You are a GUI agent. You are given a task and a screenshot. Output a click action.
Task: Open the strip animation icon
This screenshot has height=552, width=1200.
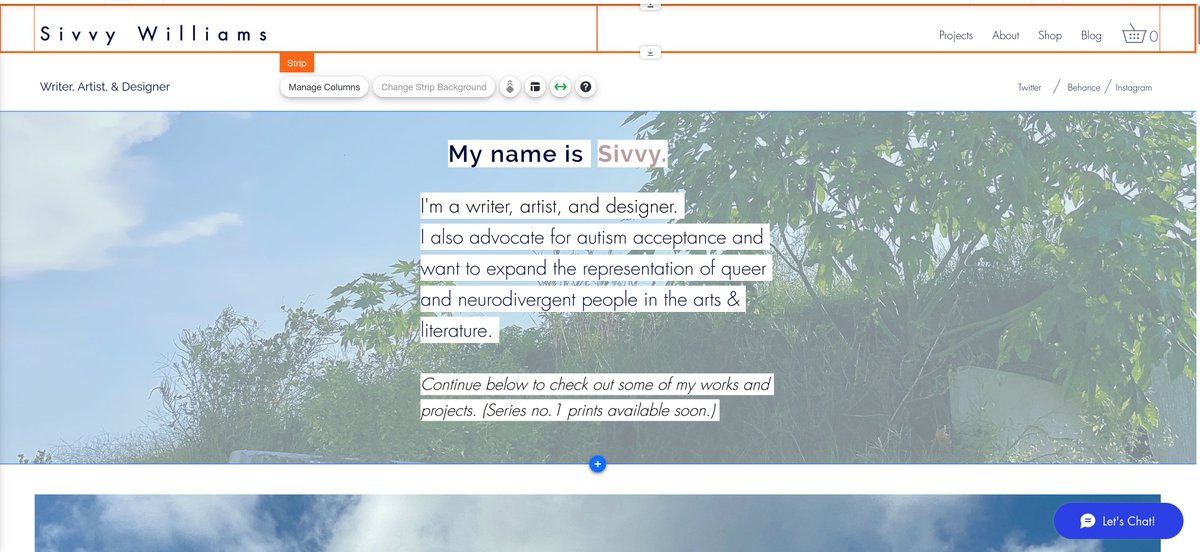[x=510, y=87]
